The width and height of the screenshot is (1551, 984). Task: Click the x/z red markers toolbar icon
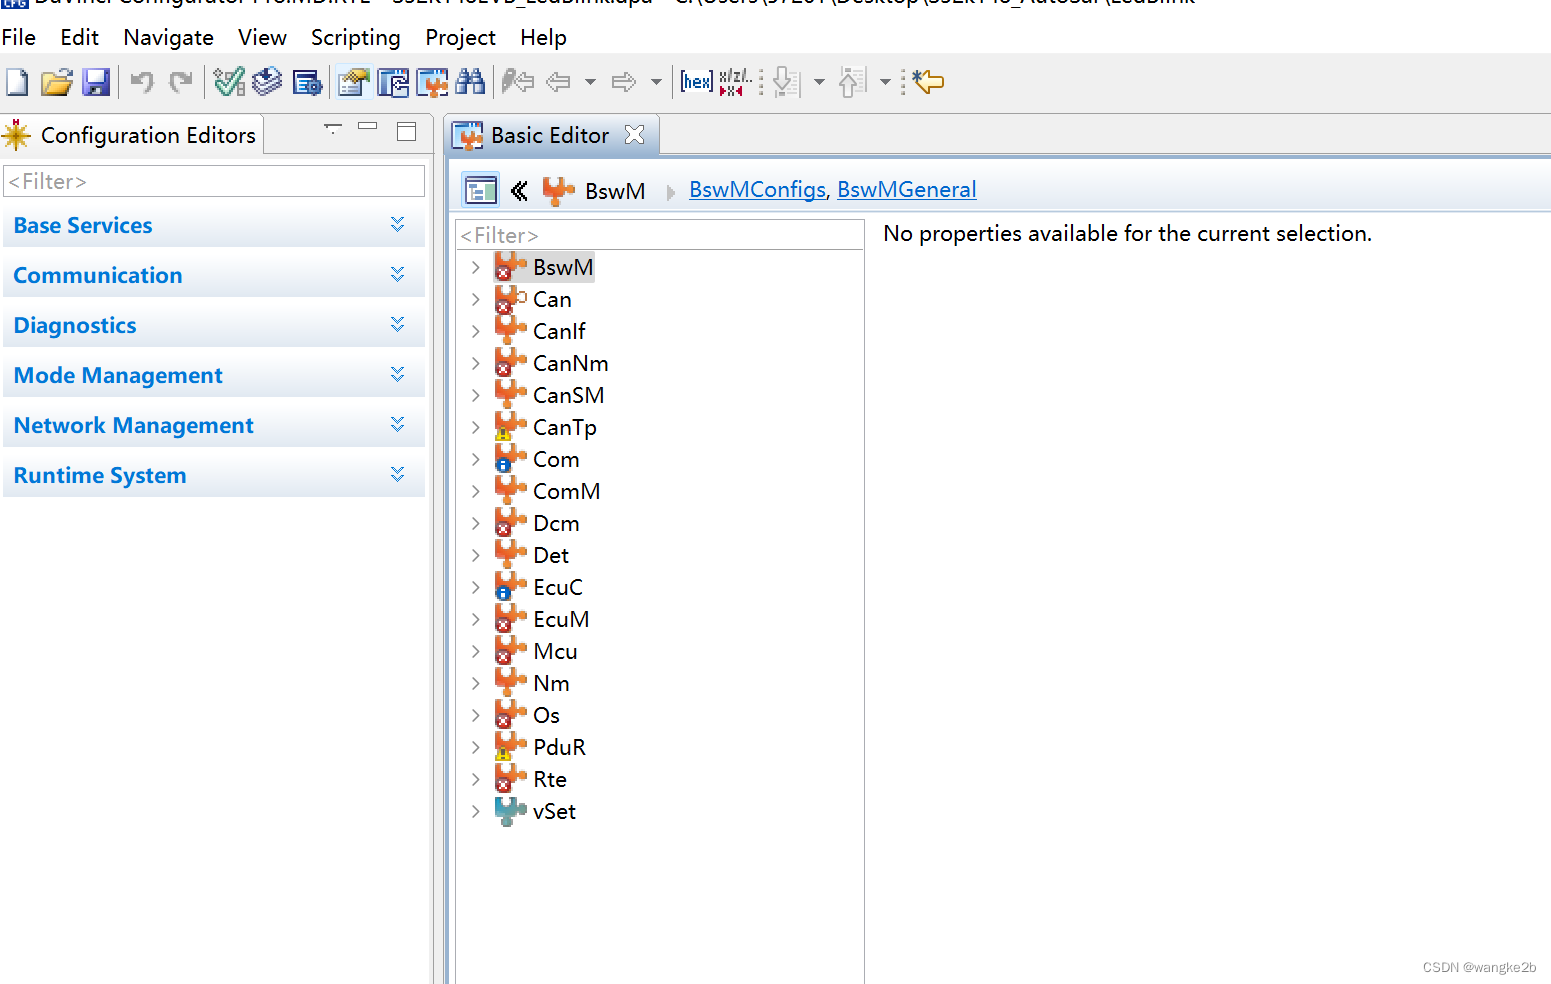tap(734, 82)
